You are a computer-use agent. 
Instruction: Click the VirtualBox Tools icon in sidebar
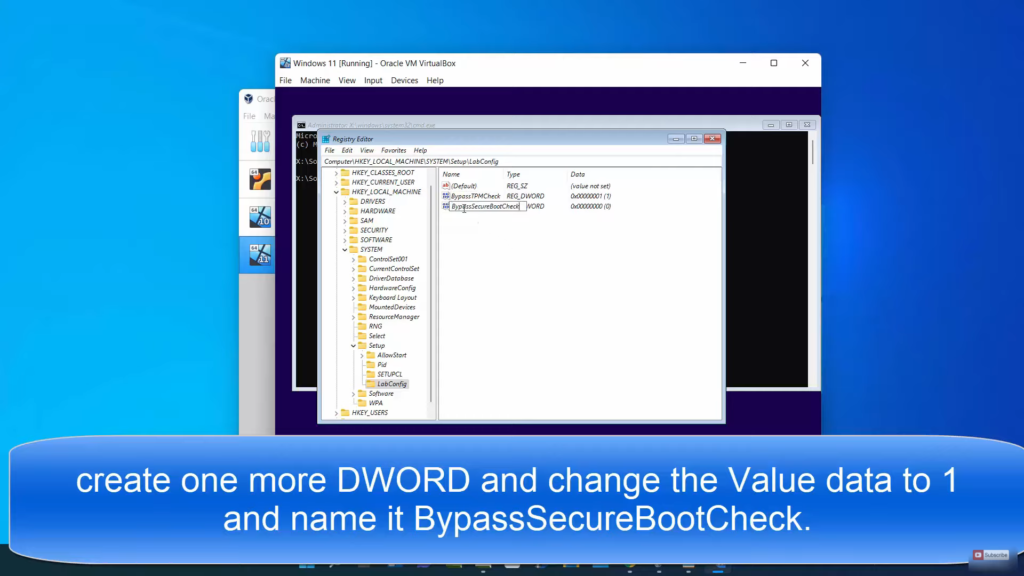(260, 141)
